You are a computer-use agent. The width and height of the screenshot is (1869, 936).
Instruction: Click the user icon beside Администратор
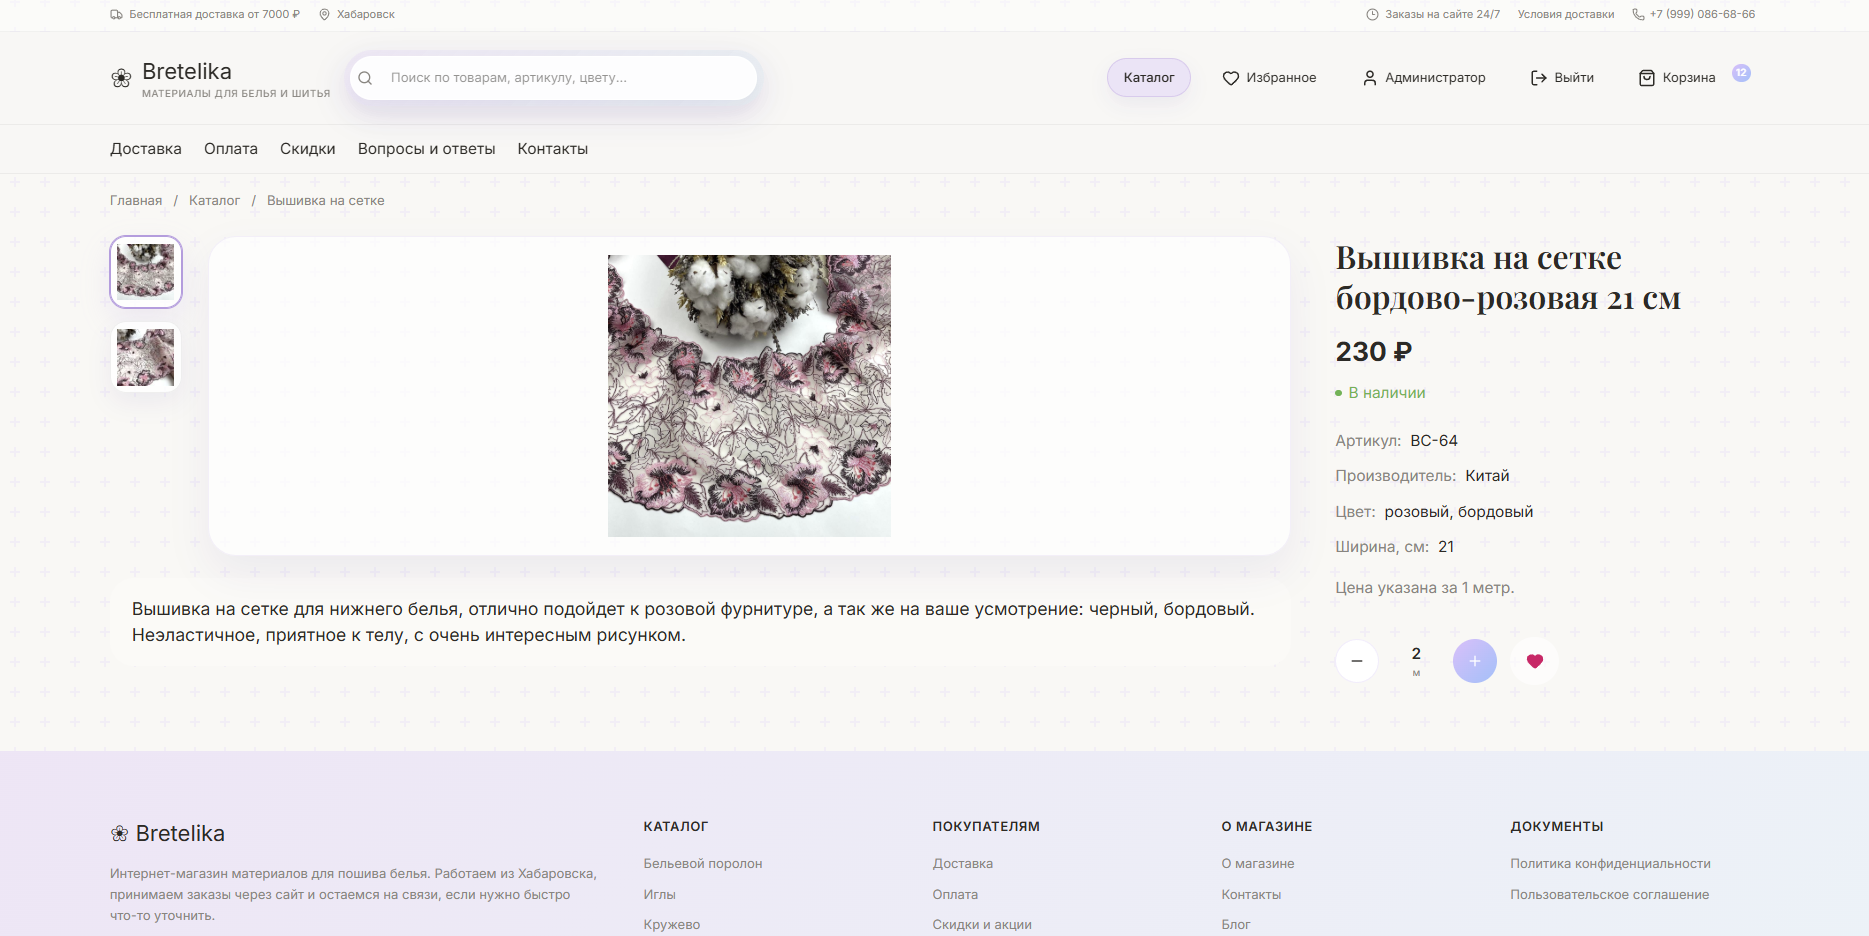[1370, 78]
